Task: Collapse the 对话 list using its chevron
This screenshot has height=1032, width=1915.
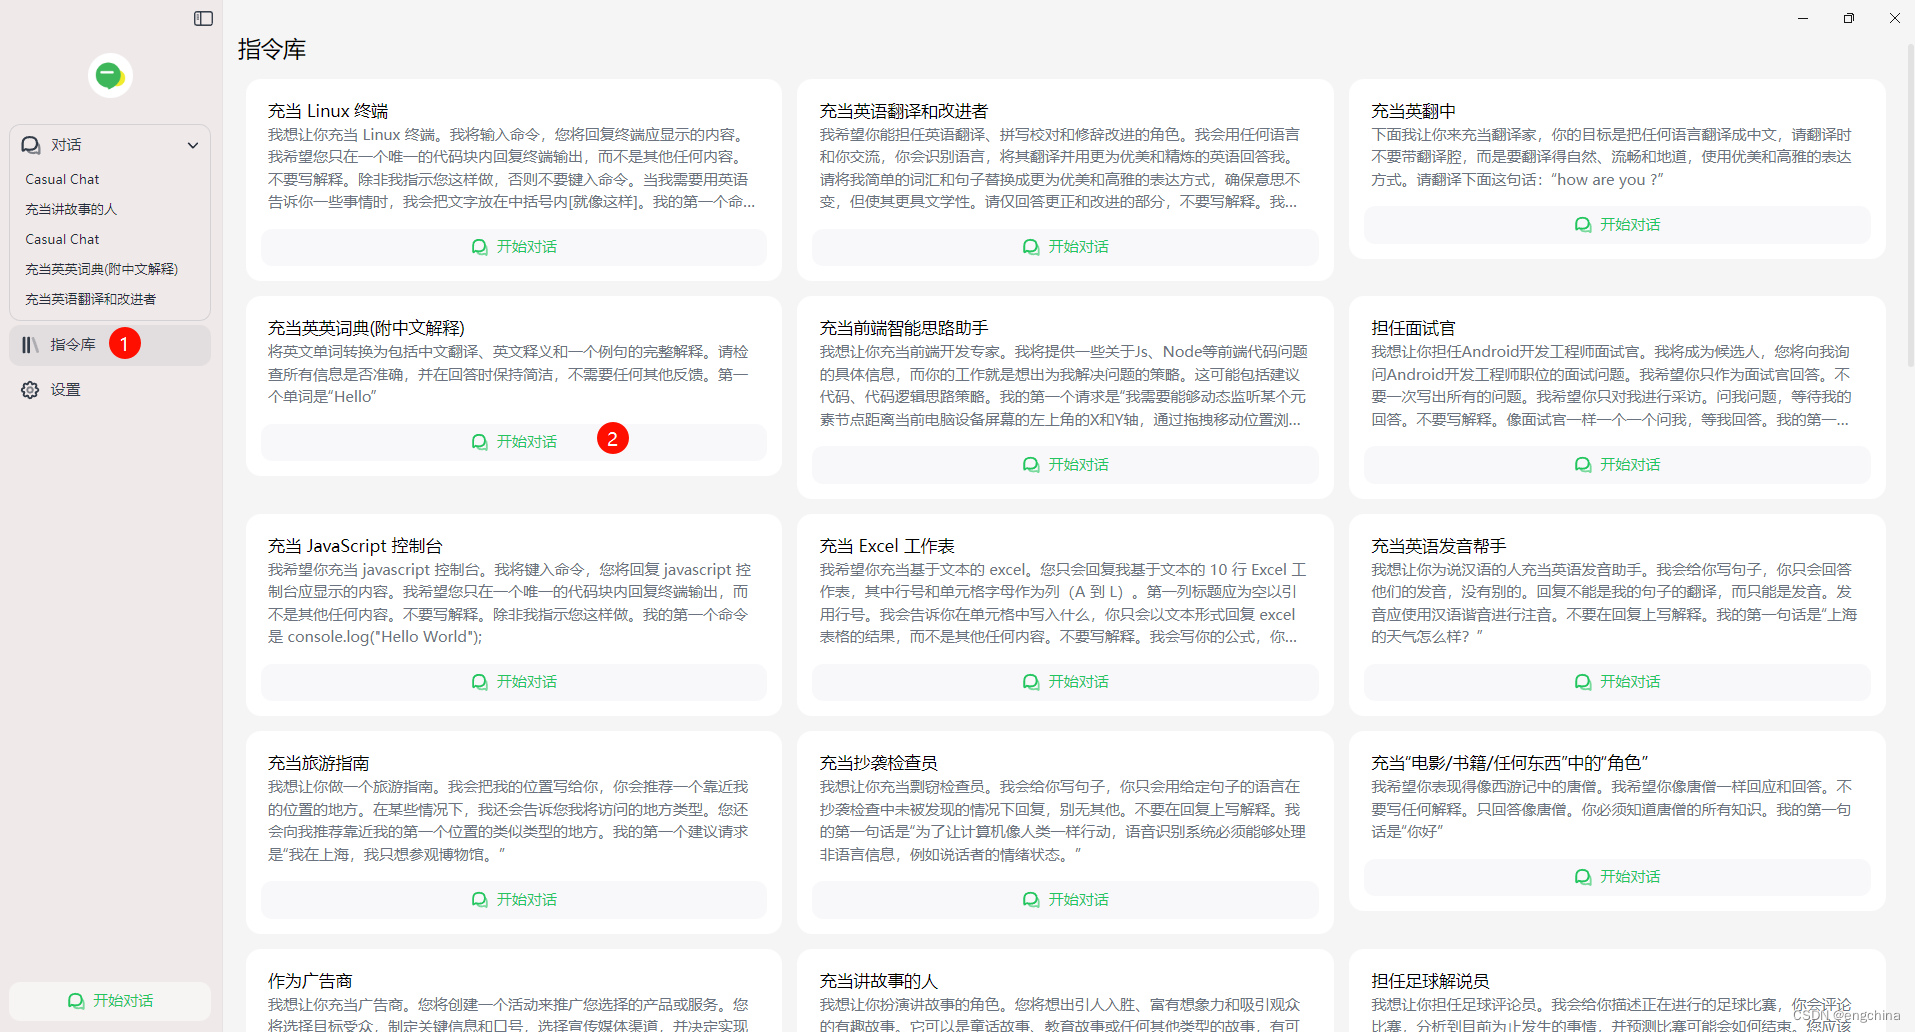Action: [193, 145]
